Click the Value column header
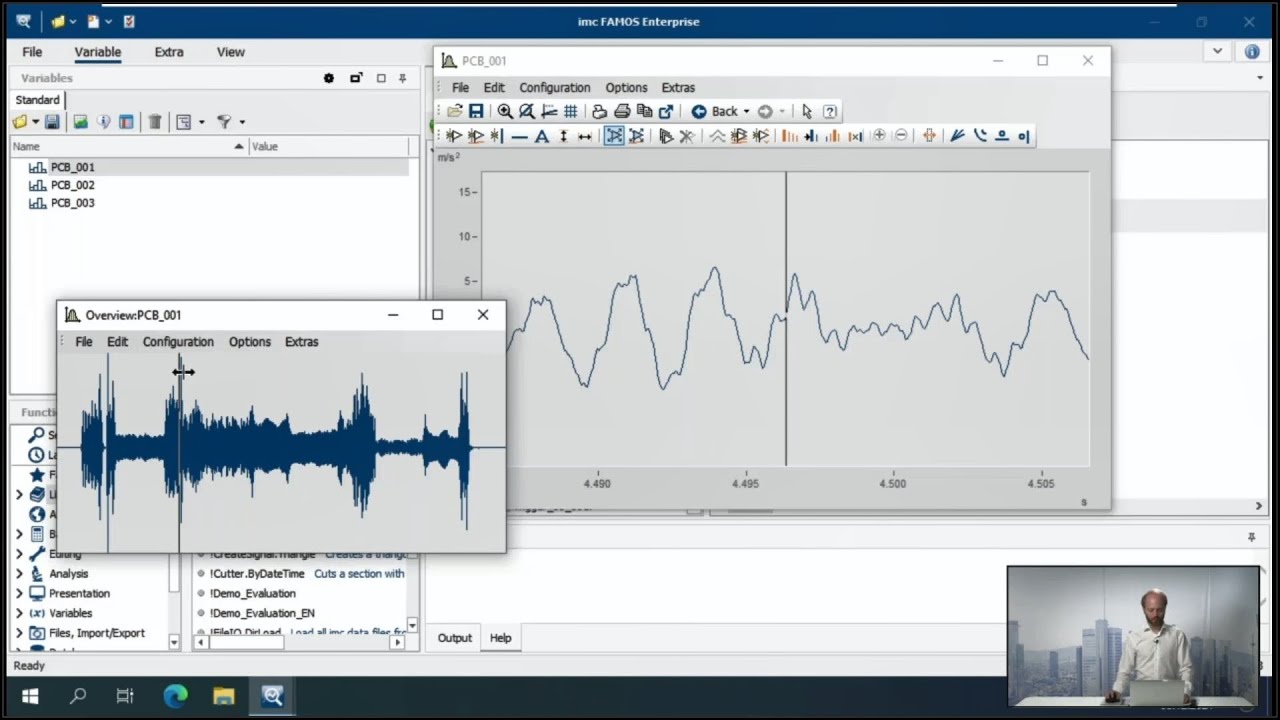Image resolution: width=1280 pixels, height=720 pixels. 330,146
